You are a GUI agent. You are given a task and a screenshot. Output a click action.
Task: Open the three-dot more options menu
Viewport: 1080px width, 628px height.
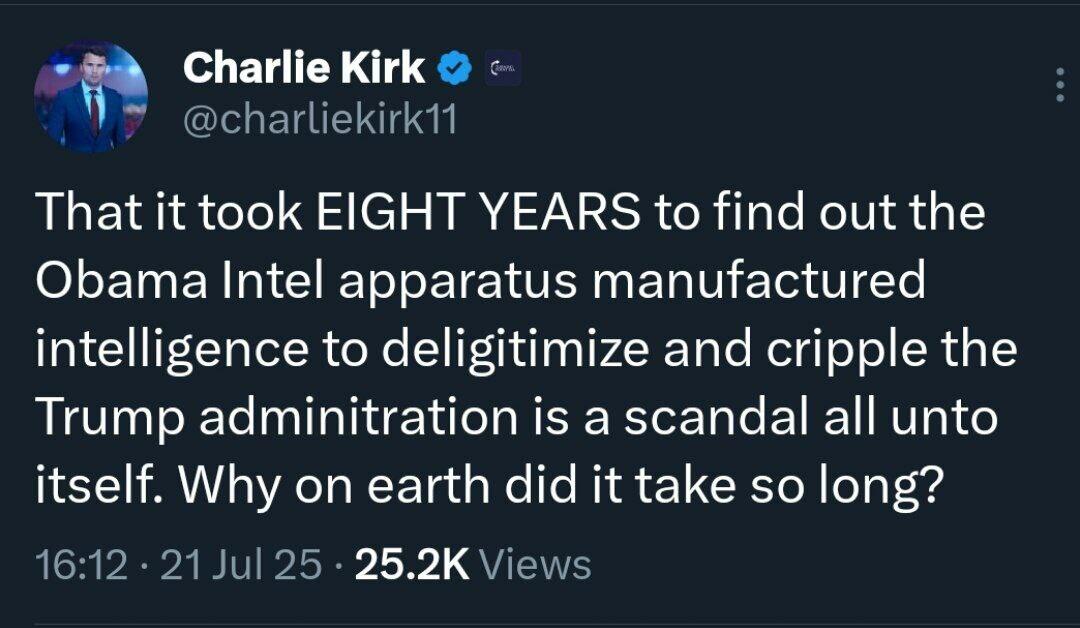point(1060,86)
